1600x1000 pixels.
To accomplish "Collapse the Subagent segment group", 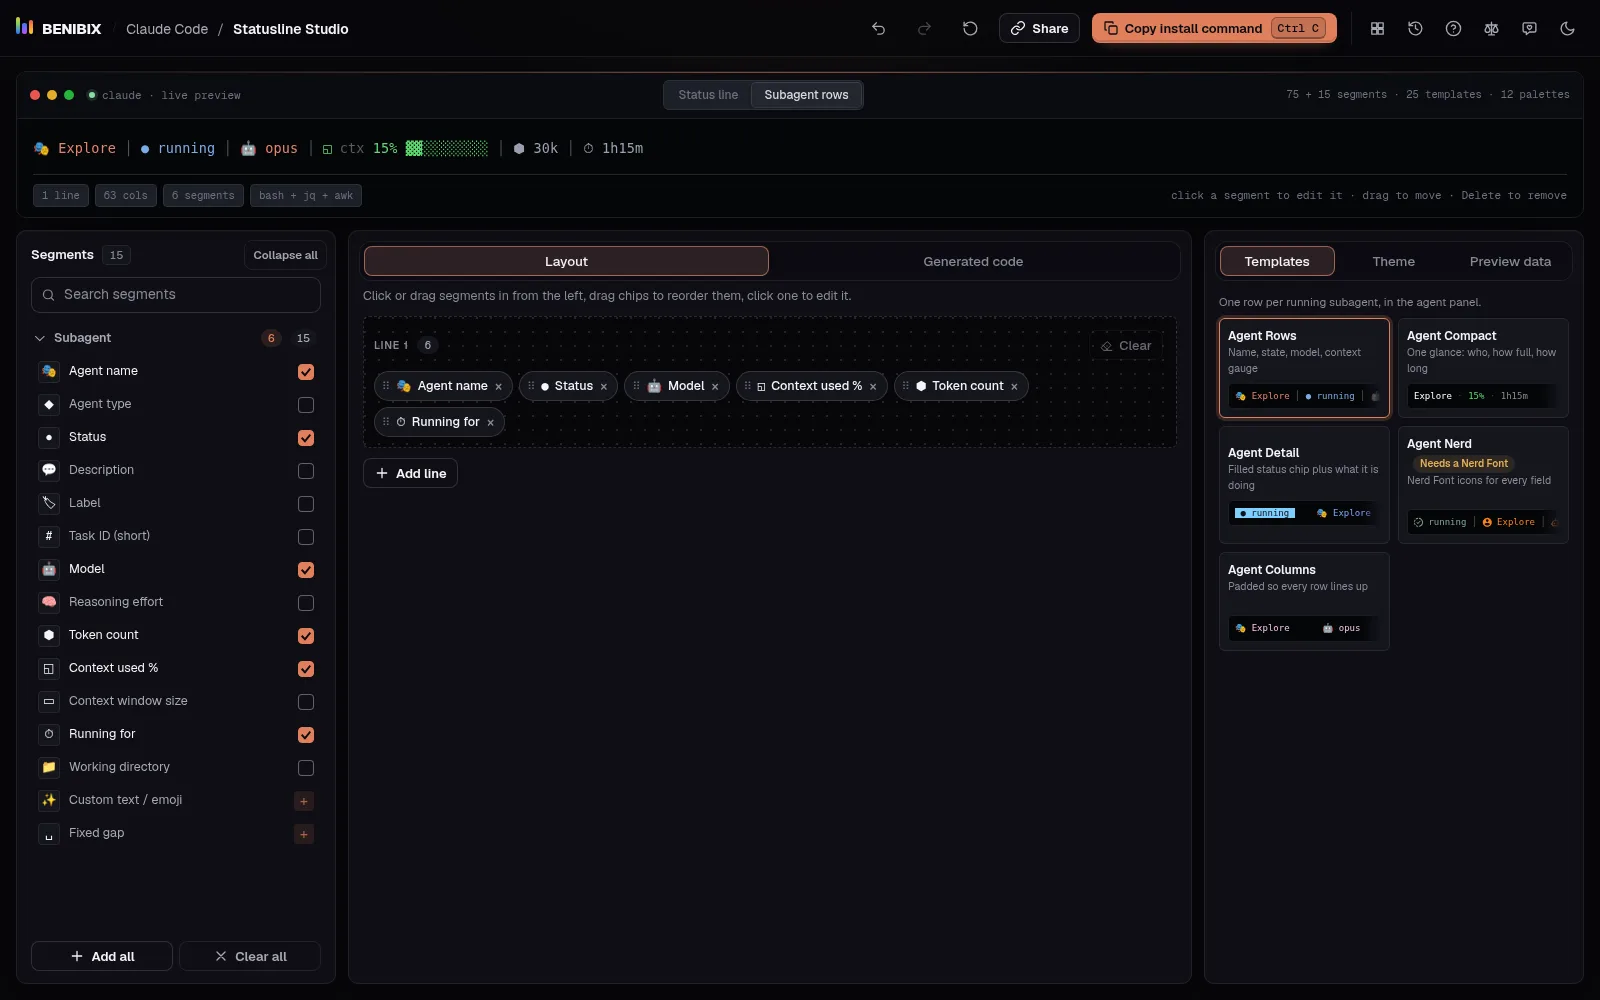I will click(x=40, y=338).
